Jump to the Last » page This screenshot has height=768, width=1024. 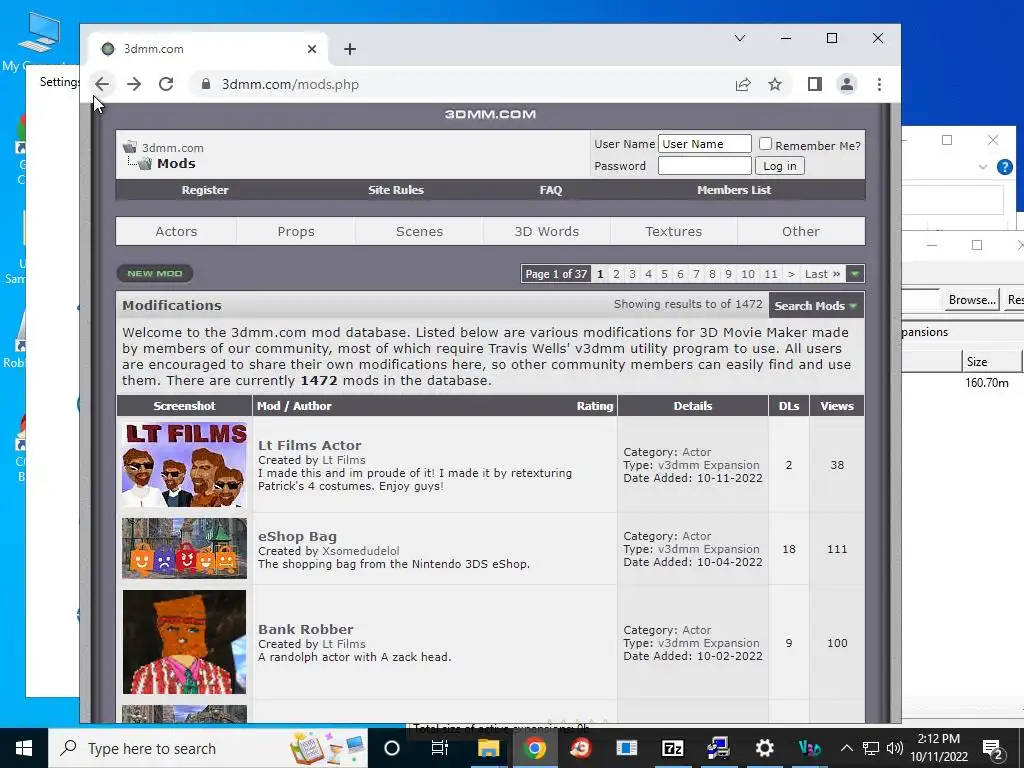[822, 274]
